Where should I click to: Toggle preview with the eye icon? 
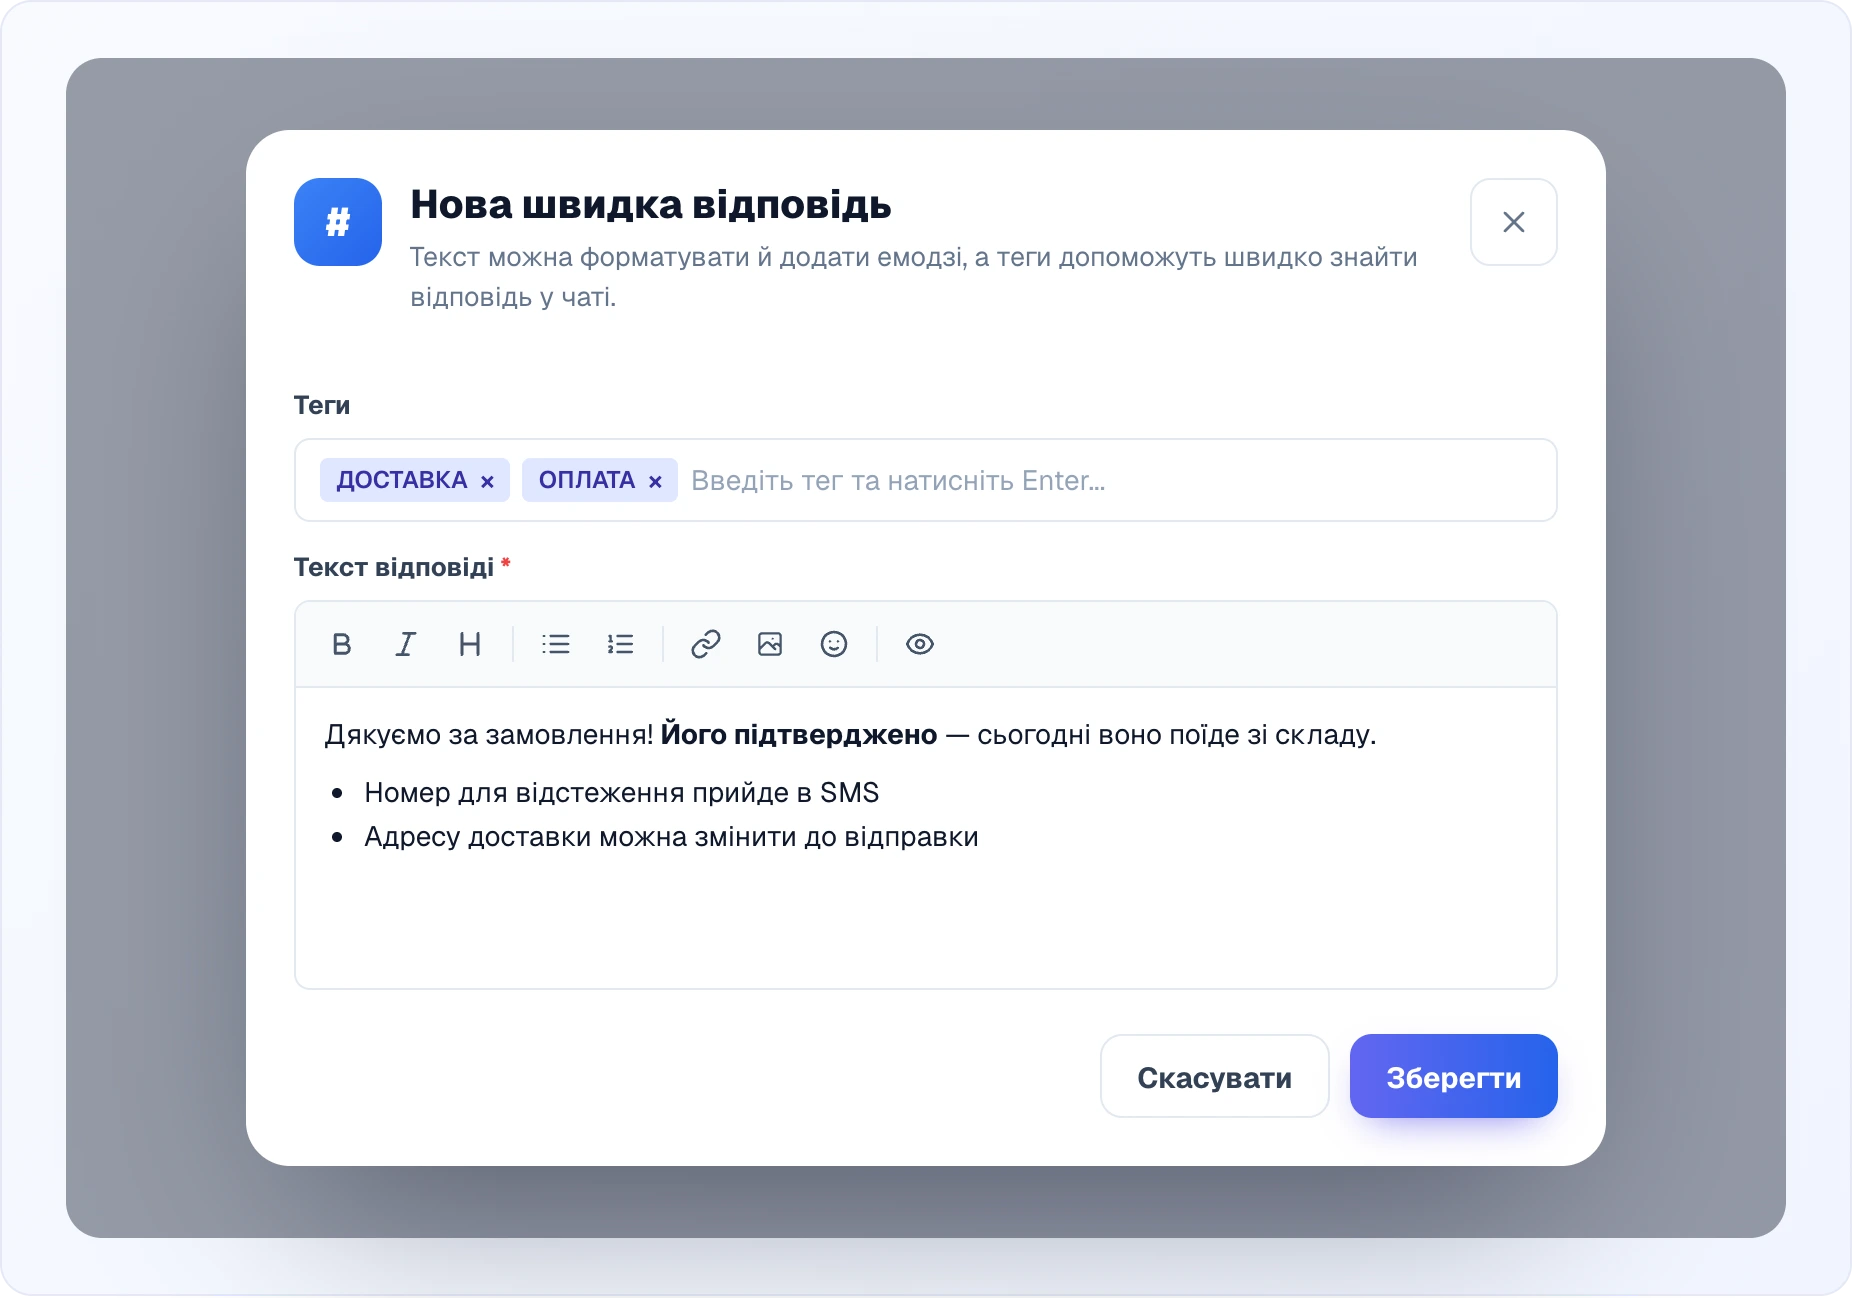coord(920,644)
